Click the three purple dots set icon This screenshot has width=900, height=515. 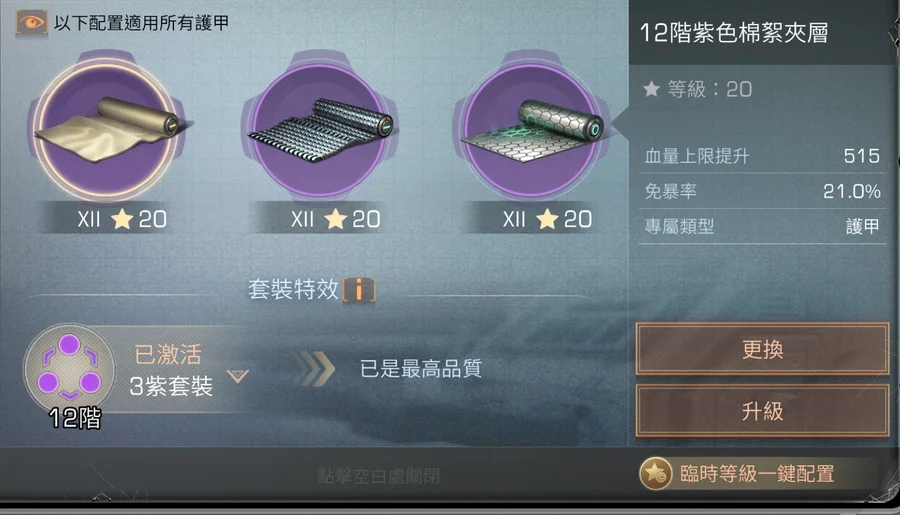click(69, 369)
